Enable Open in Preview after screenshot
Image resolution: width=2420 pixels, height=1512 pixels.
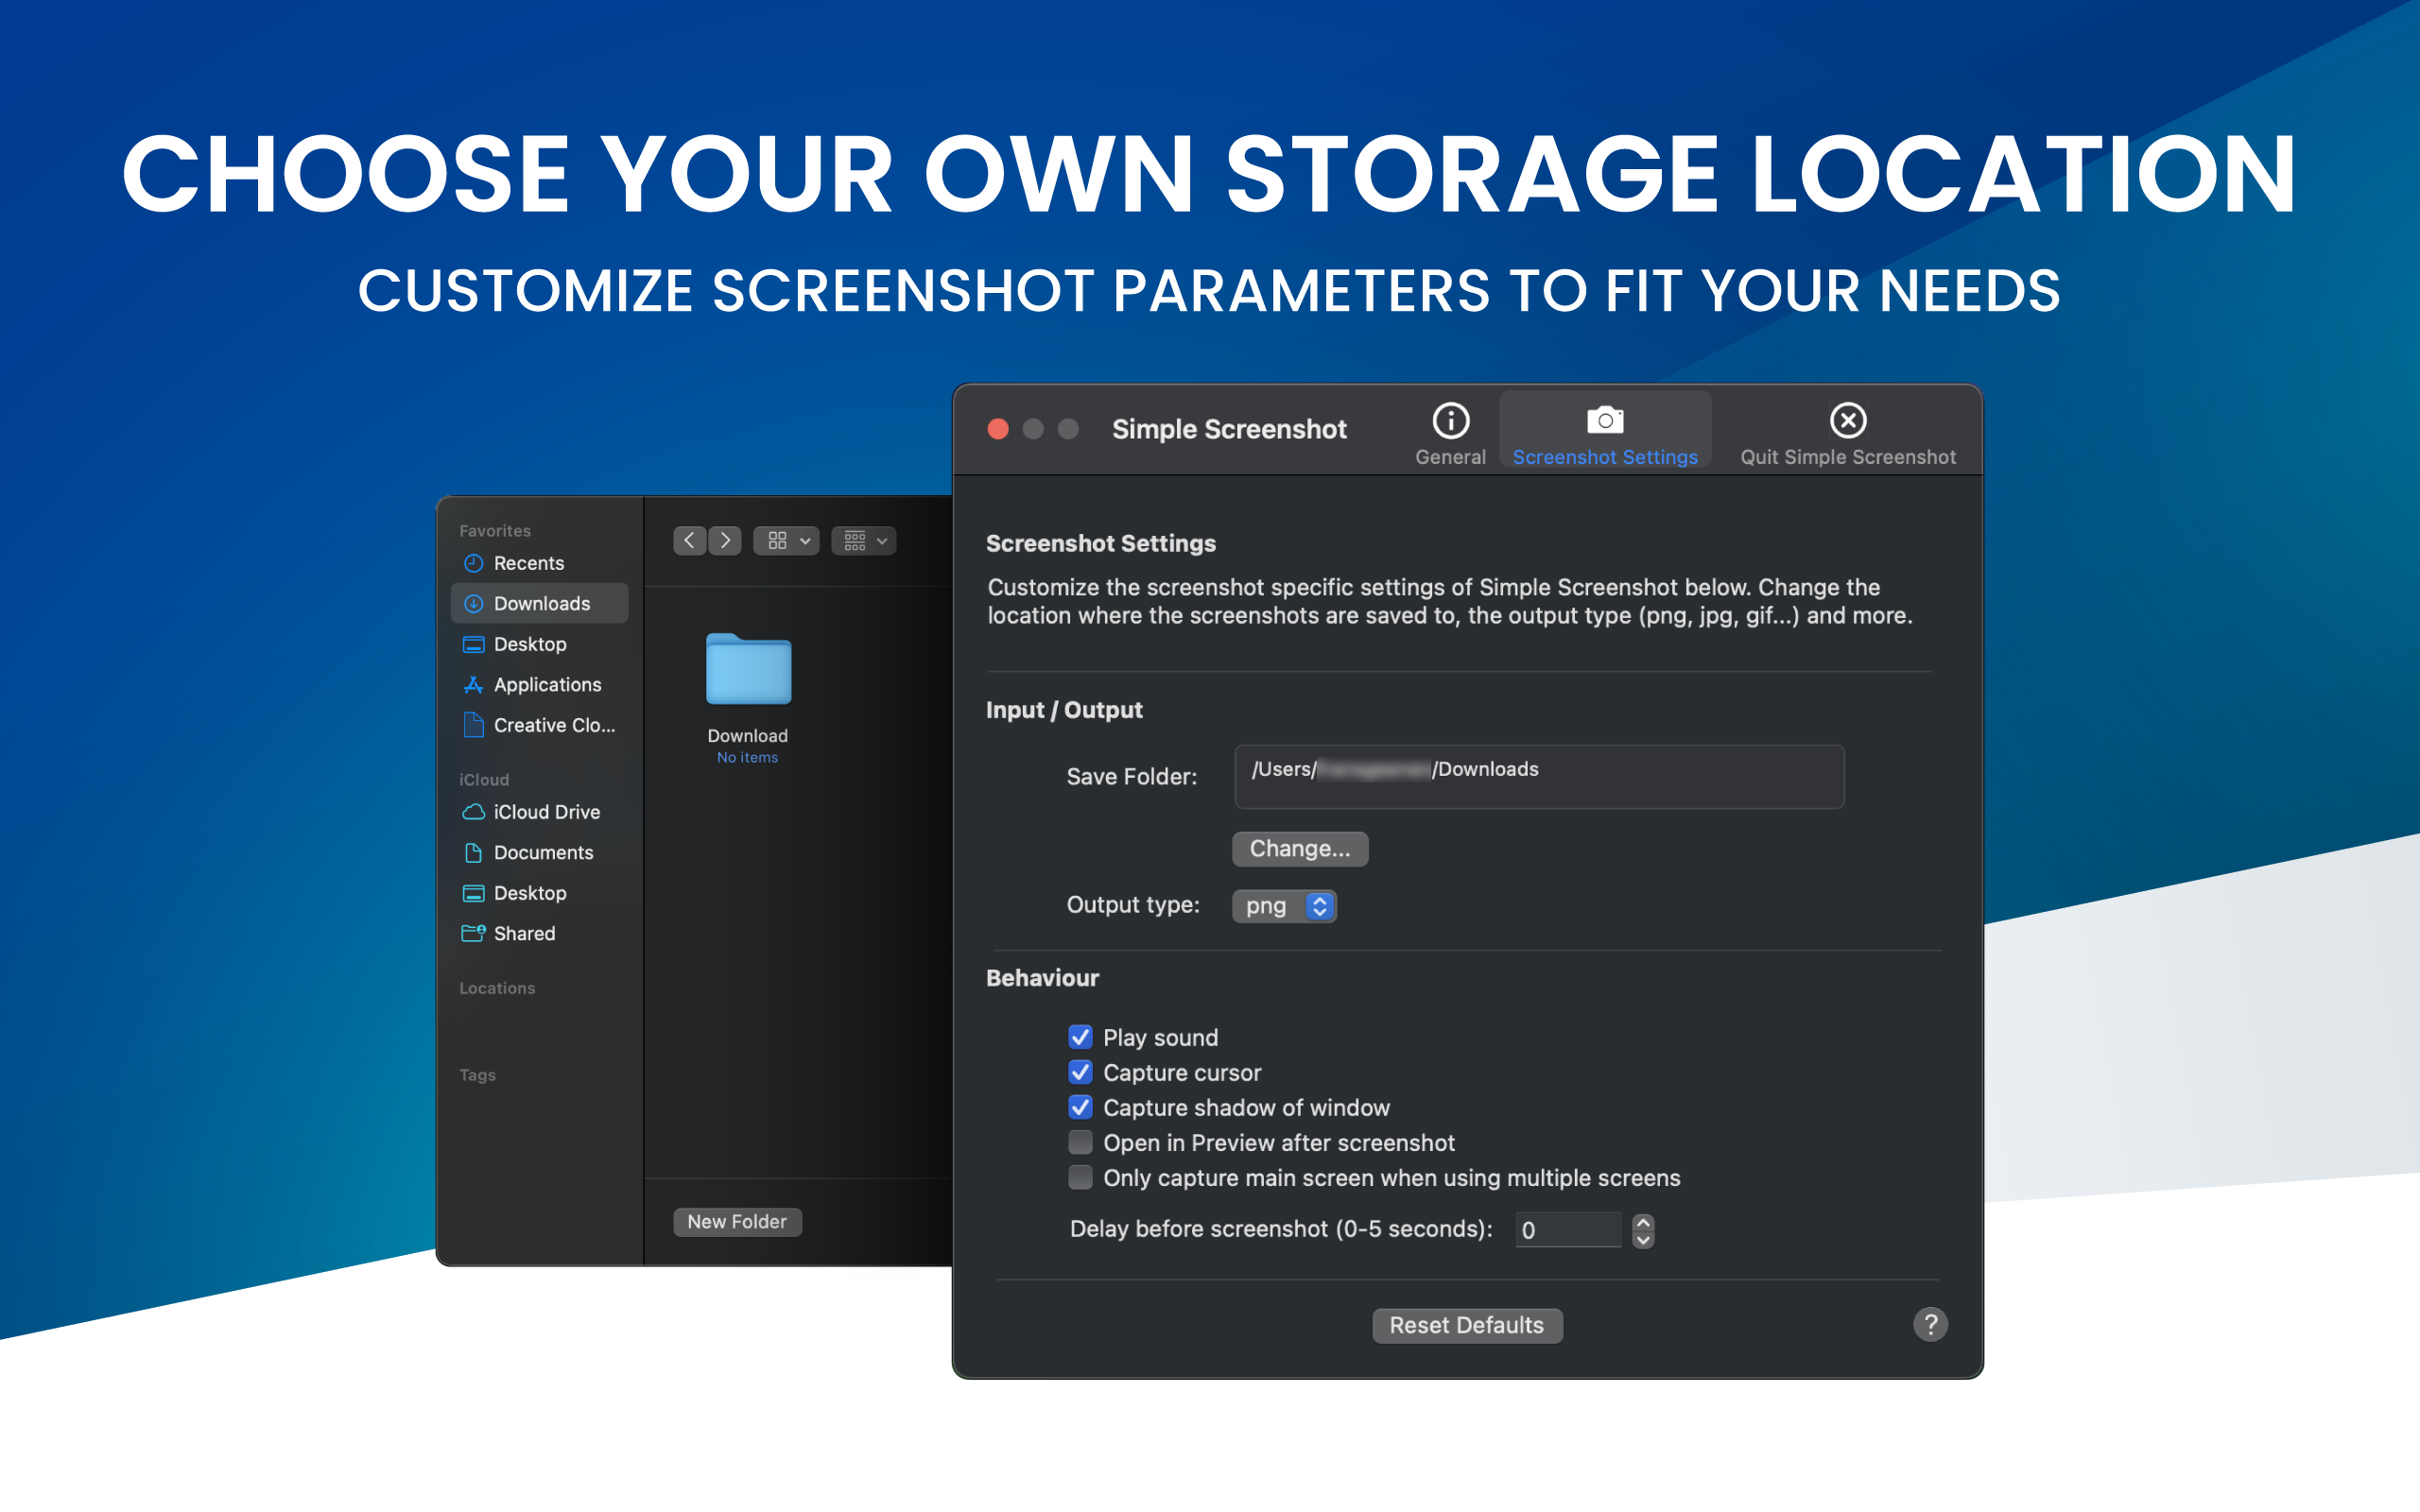coord(1080,1142)
